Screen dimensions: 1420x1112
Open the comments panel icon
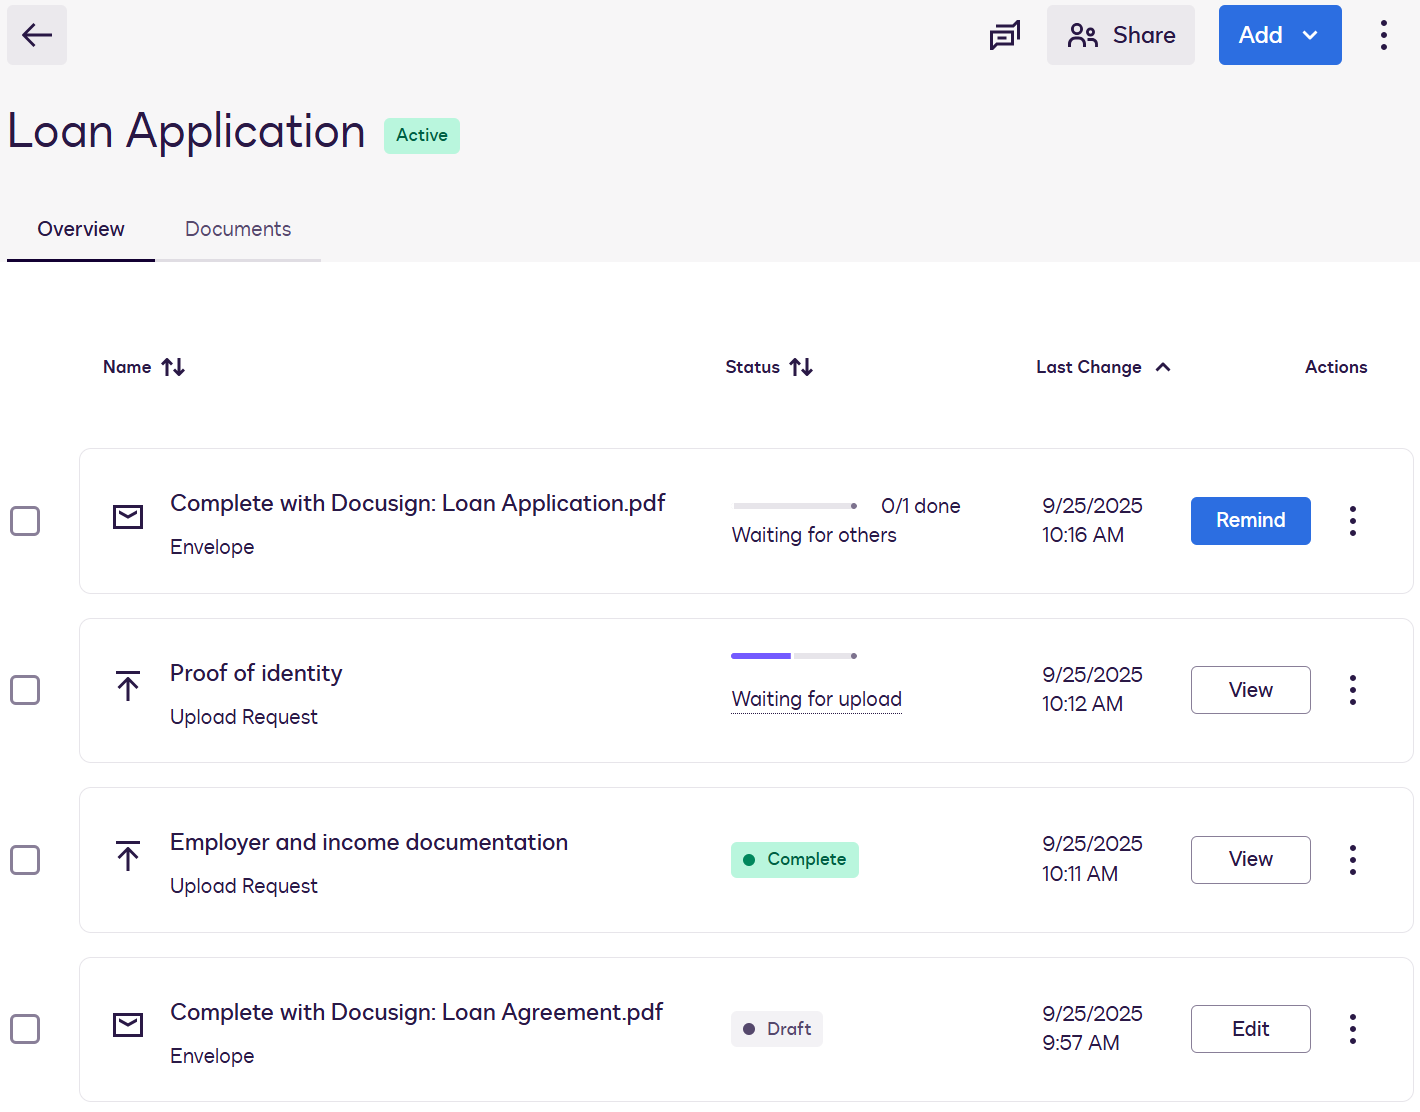(x=1005, y=34)
